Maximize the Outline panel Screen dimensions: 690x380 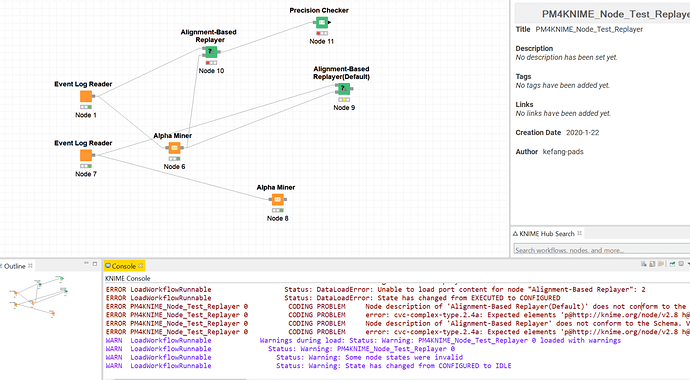click(x=95, y=264)
